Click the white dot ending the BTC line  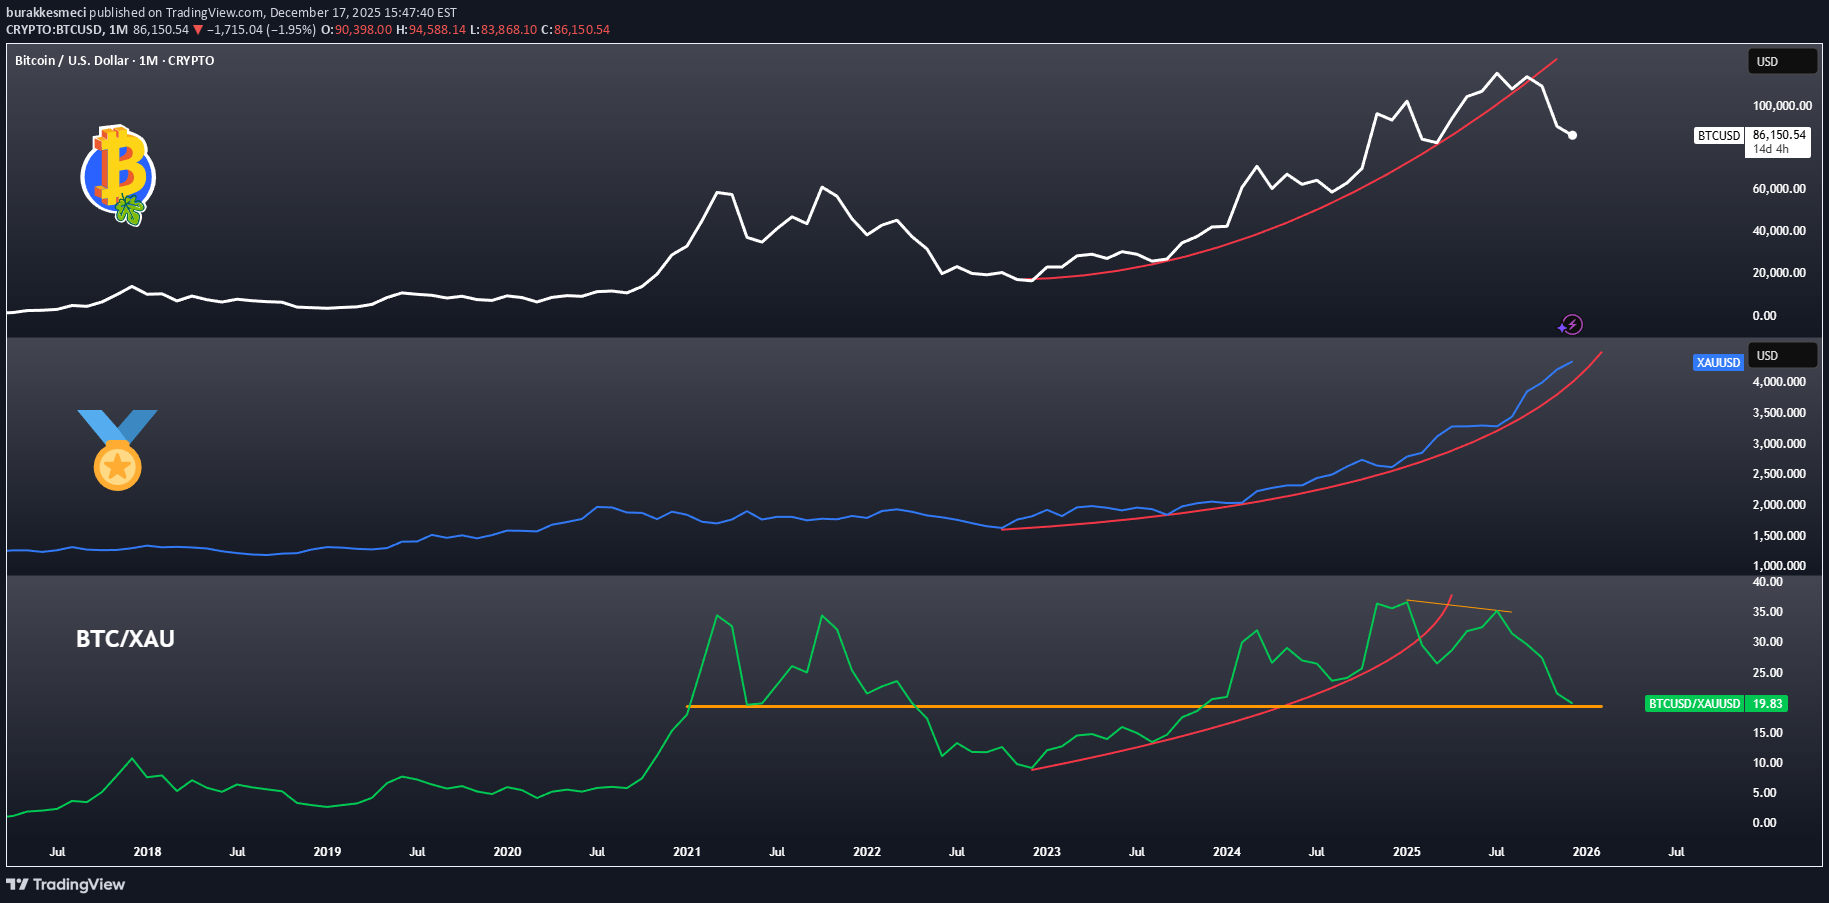click(x=1572, y=135)
